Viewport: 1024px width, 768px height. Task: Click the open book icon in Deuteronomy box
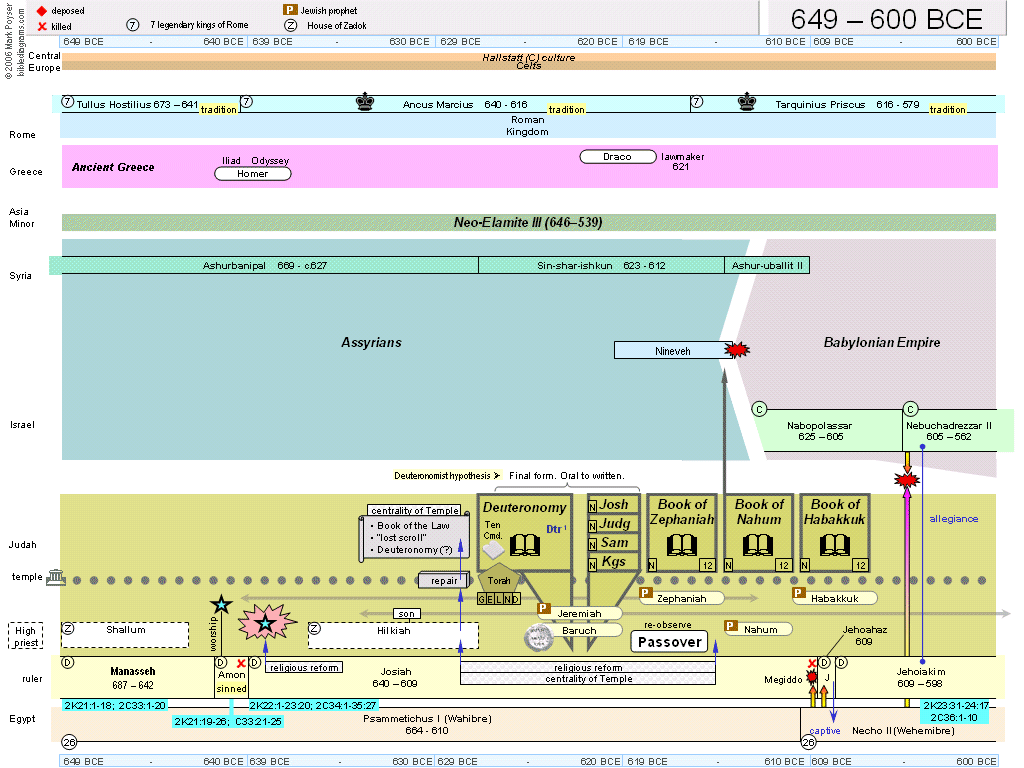tap(525, 545)
